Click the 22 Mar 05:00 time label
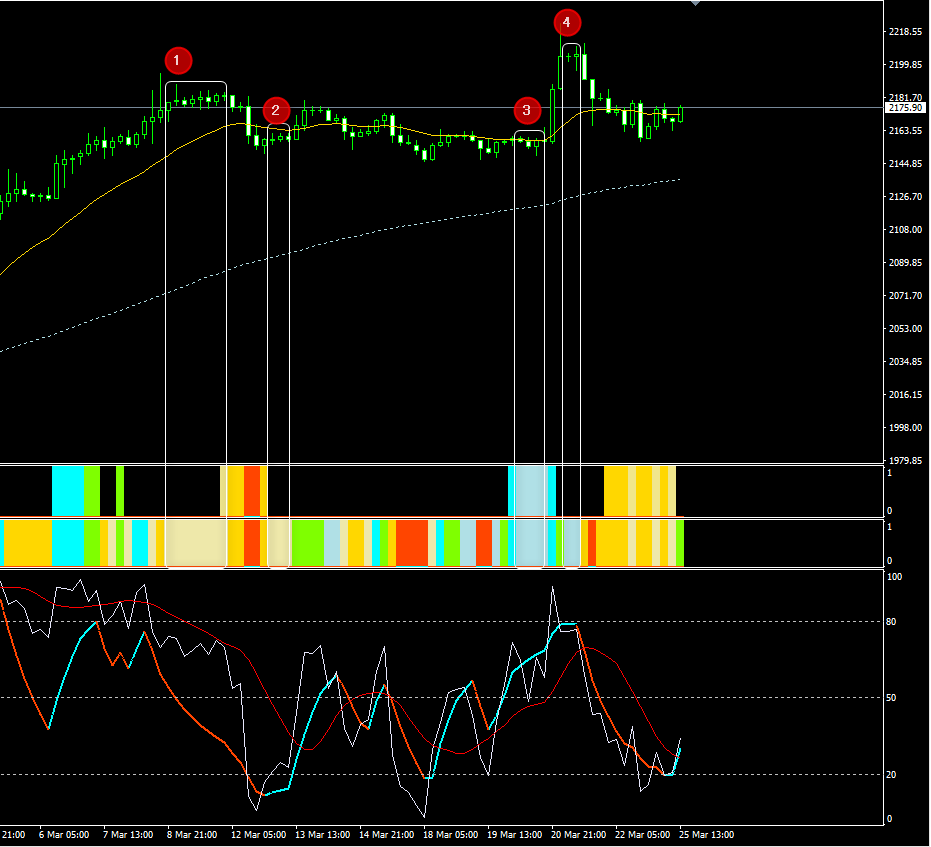This screenshot has height=847, width=931. point(642,835)
